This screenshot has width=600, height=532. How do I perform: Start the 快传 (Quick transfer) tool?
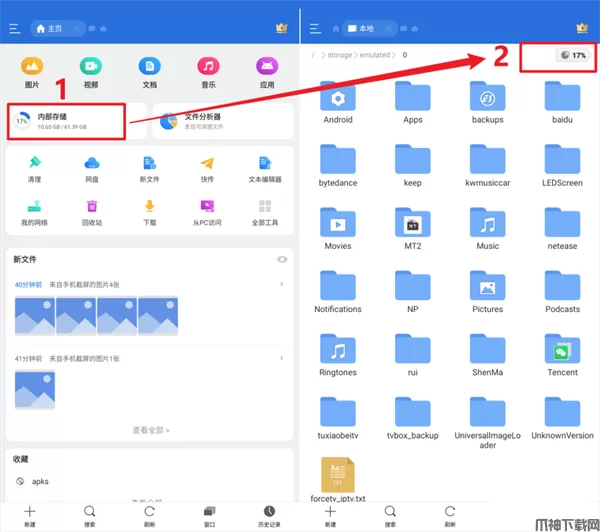tap(207, 169)
